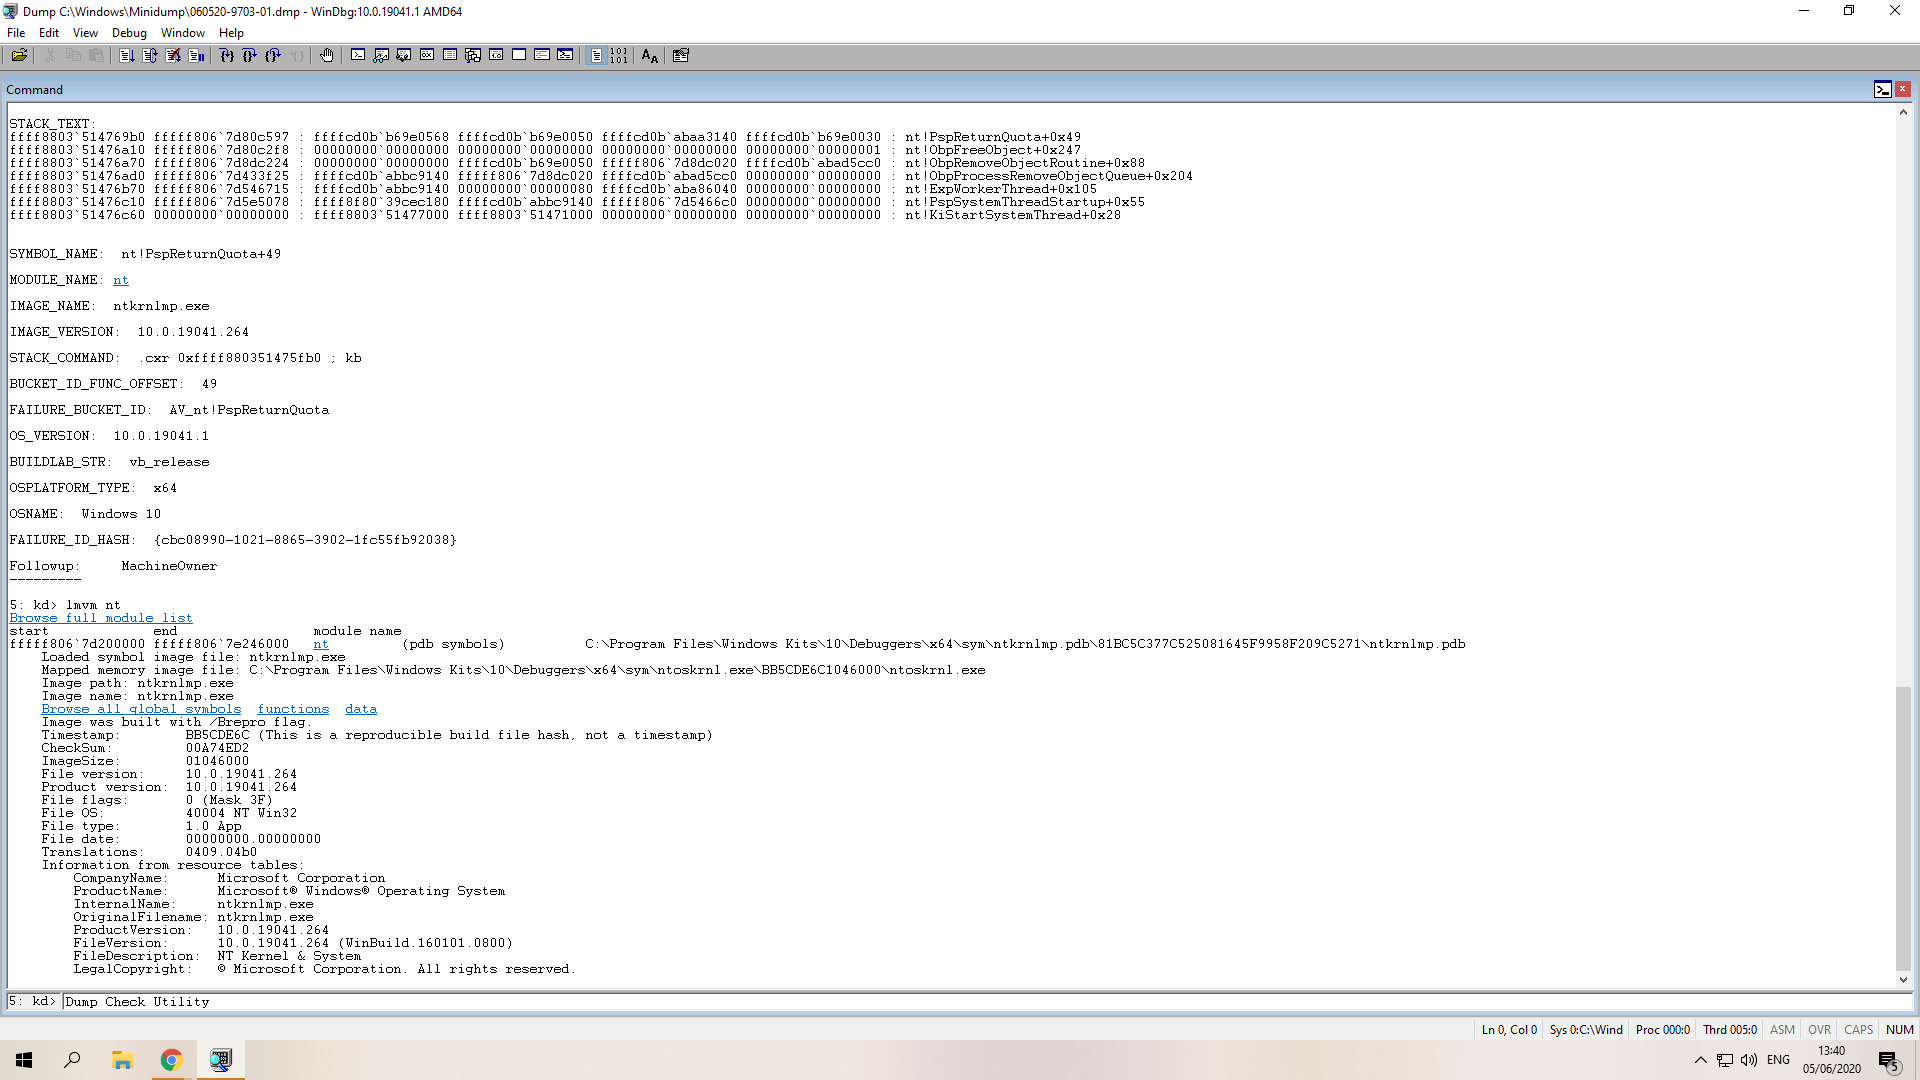1920x1080 pixels.
Task: Open the volume control tray icon
Action: pyautogui.click(x=1748, y=1060)
